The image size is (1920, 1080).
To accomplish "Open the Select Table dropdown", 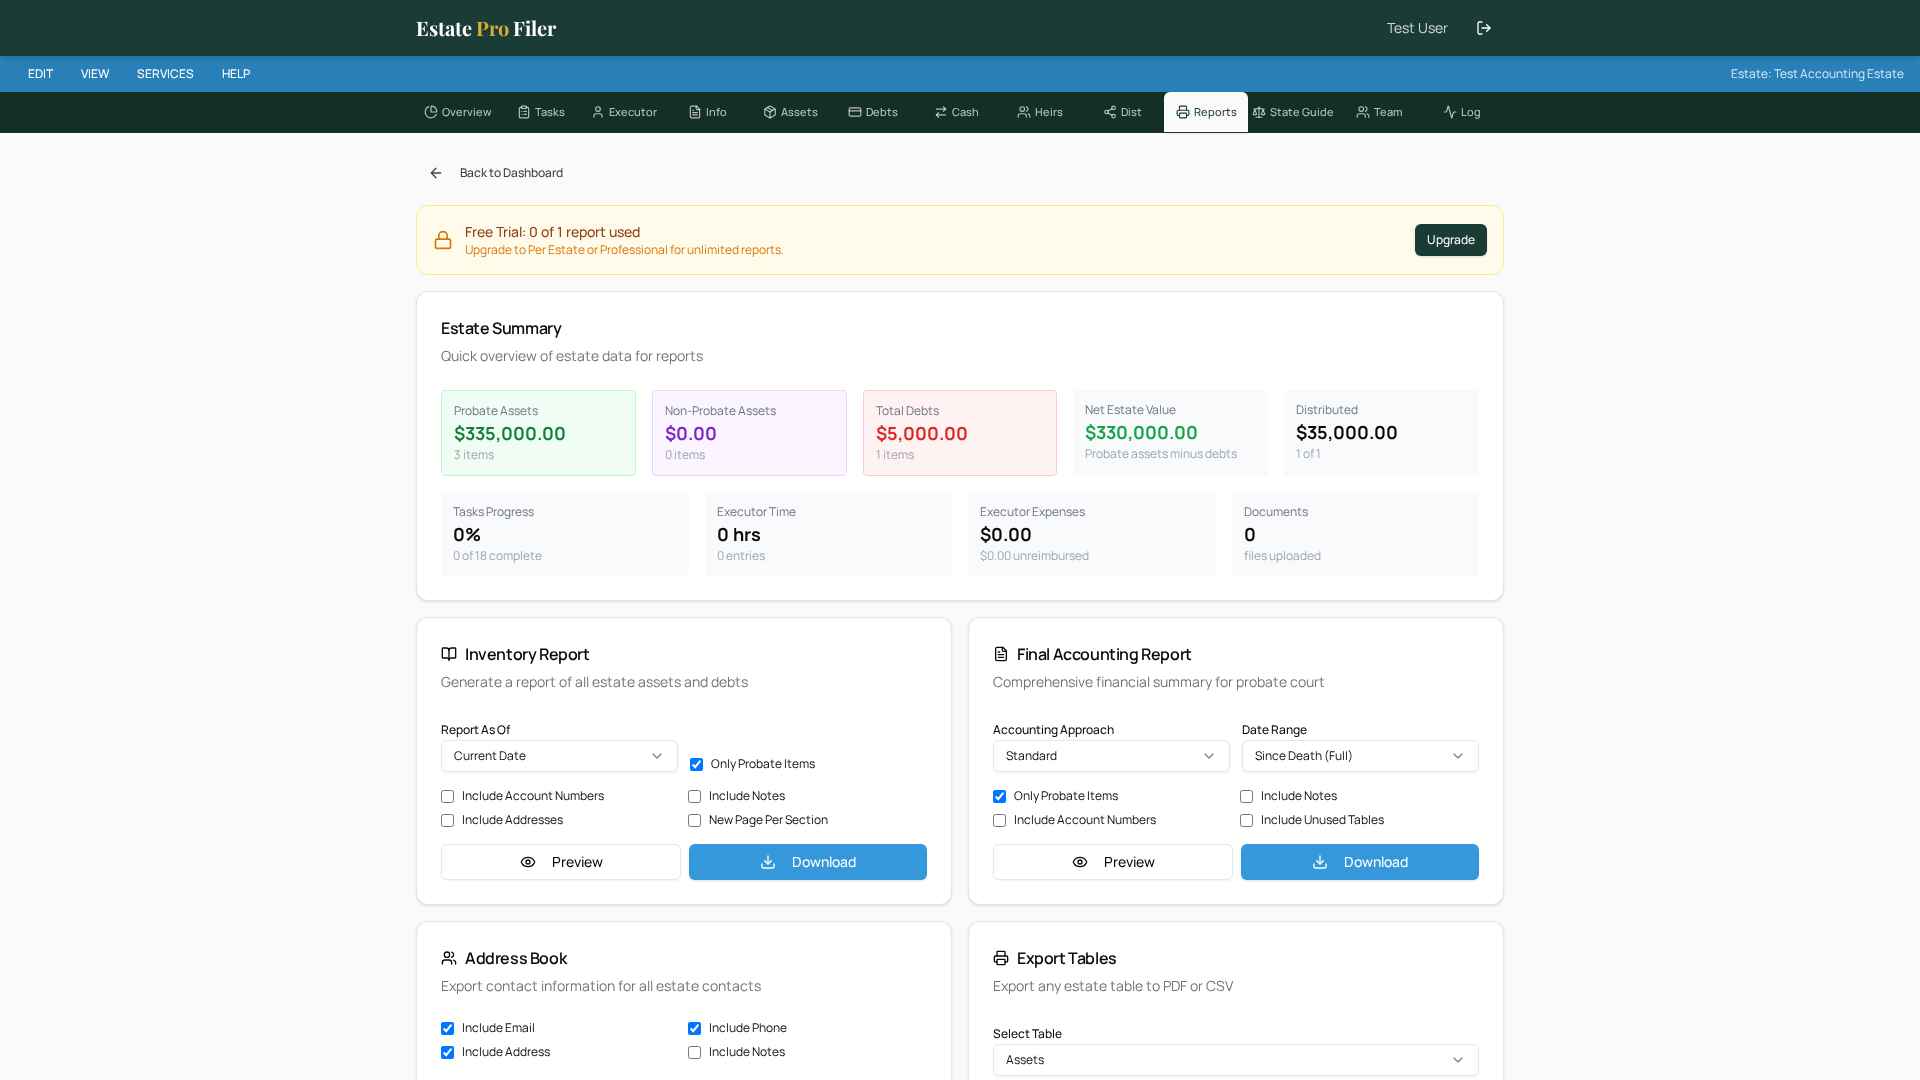I will [x=1236, y=1060].
